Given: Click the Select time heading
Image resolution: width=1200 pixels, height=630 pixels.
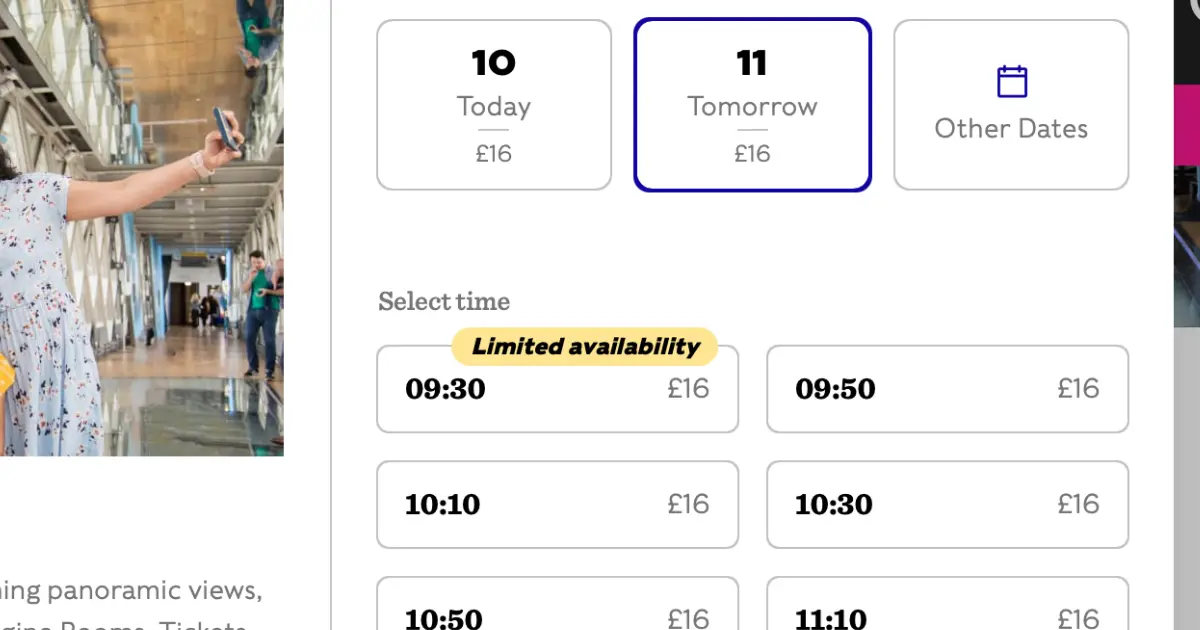Looking at the screenshot, I should click(x=444, y=302).
